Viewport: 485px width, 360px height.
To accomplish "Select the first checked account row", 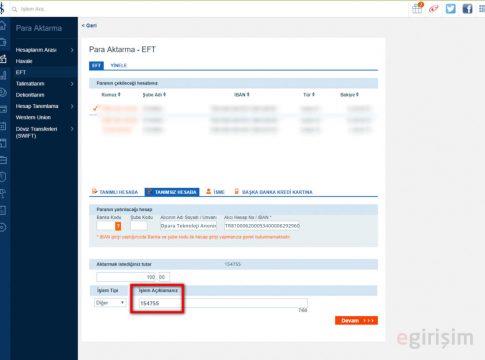I will tap(233, 109).
